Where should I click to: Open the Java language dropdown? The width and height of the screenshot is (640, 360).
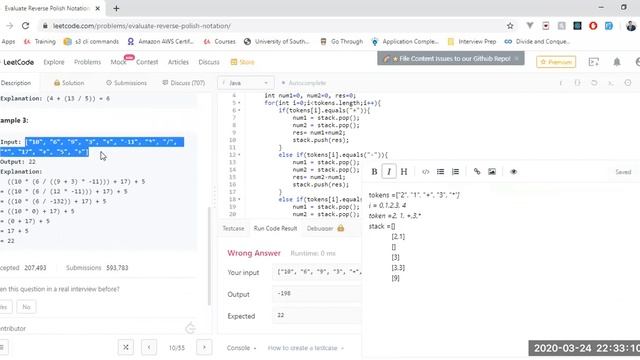pos(245,83)
